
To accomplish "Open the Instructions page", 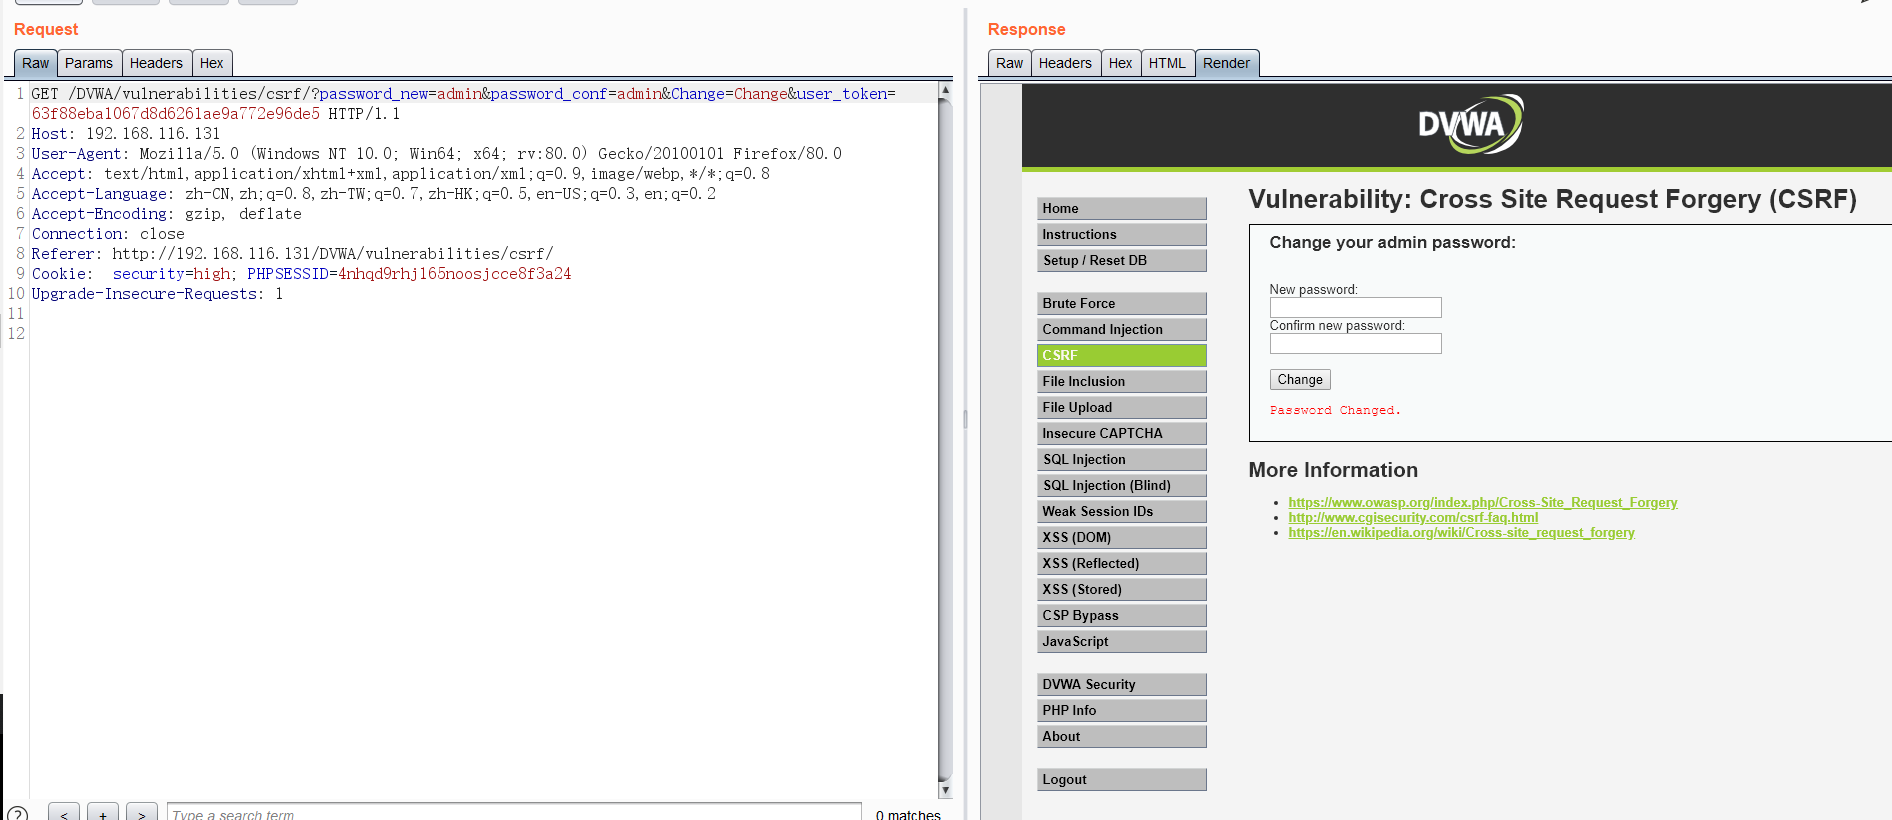I will (1121, 234).
